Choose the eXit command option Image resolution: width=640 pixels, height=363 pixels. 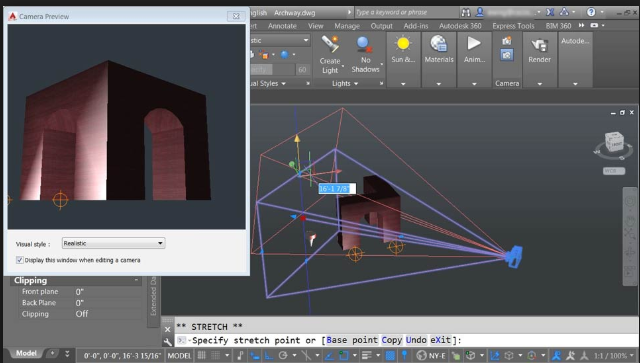tap(440, 340)
